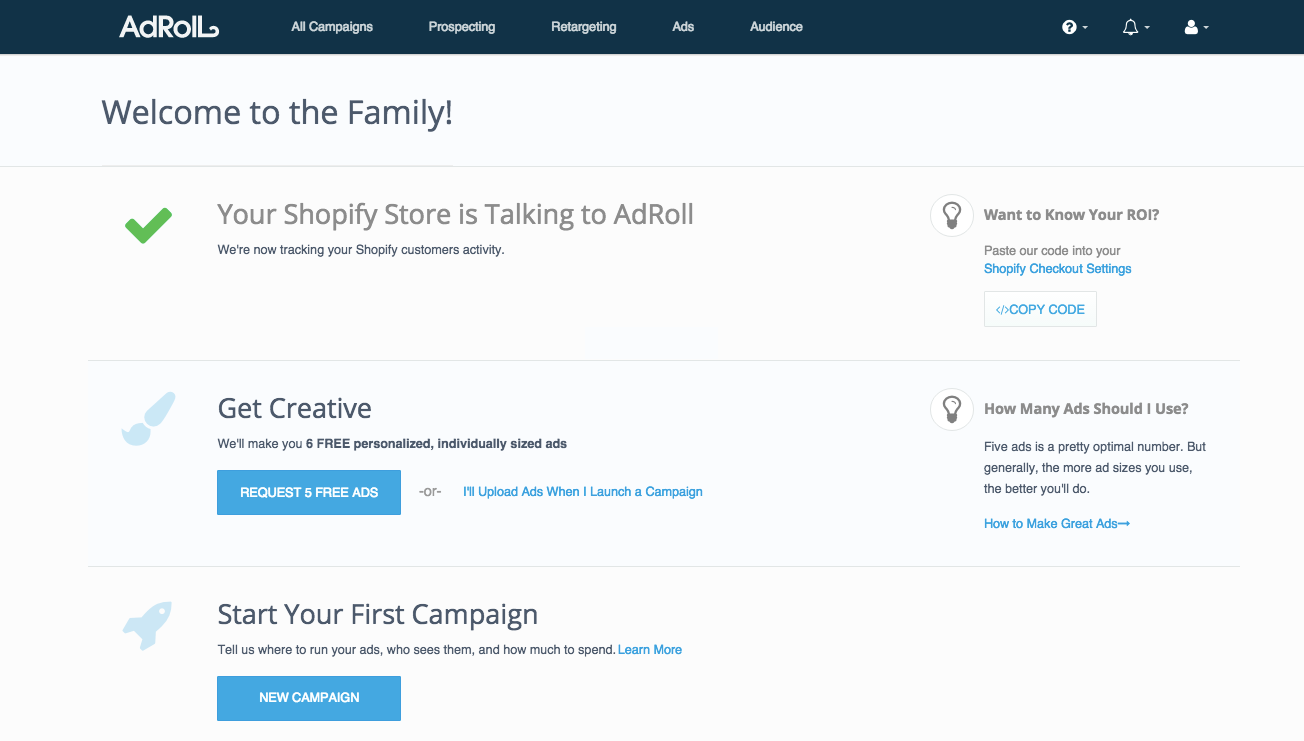
Task: Click the Start Your First Campaign heading
Action: [378, 615]
